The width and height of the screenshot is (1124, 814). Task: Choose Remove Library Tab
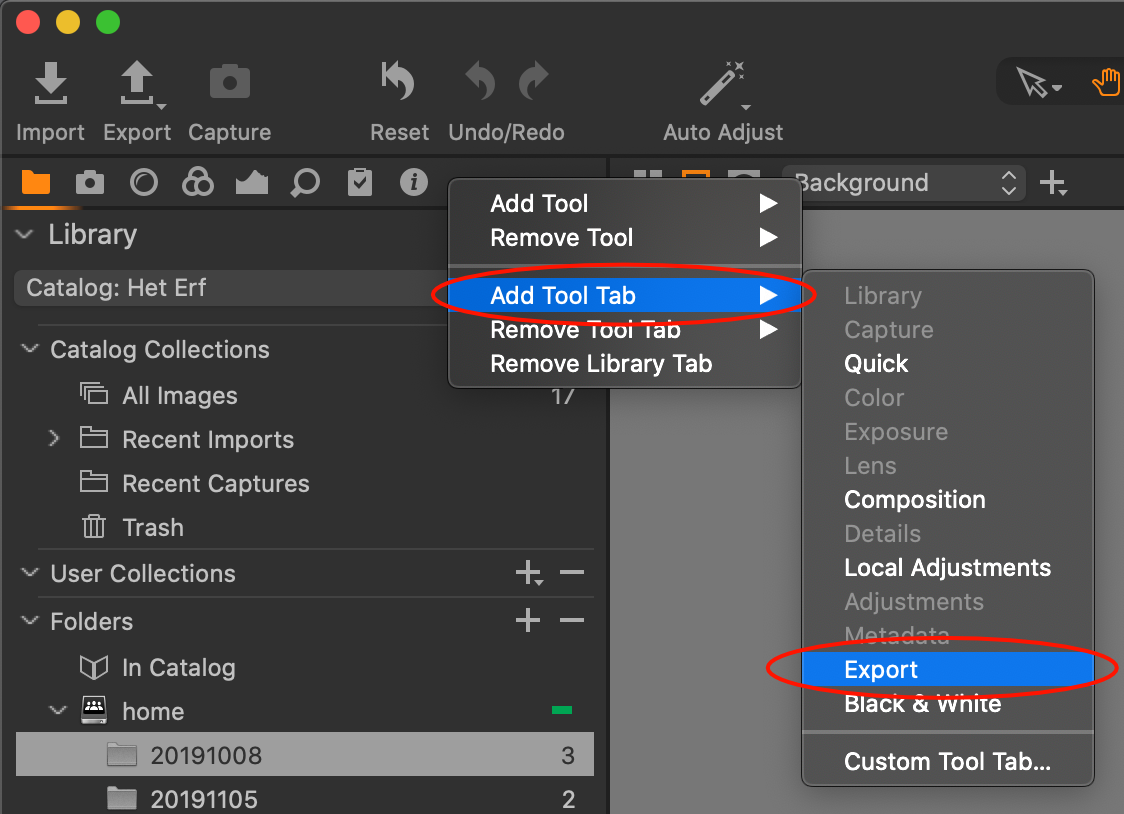pyautogui.click(x=624, y=363)
